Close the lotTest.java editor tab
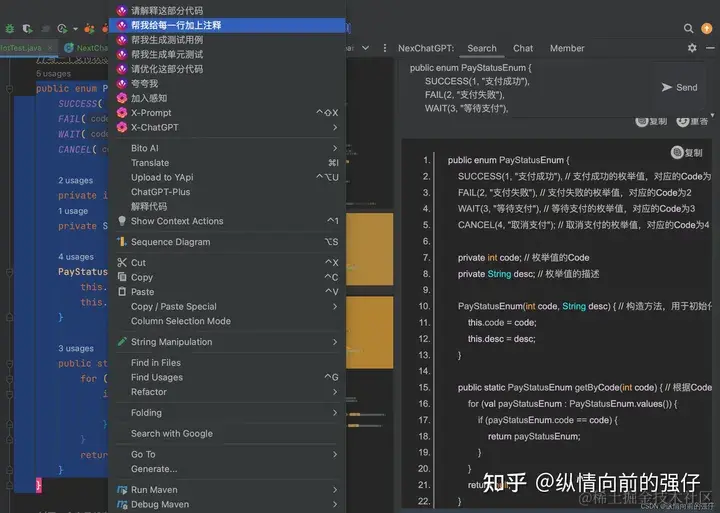Image resolution: width=720 pixels, height=513 pixels. coord(50,48)
